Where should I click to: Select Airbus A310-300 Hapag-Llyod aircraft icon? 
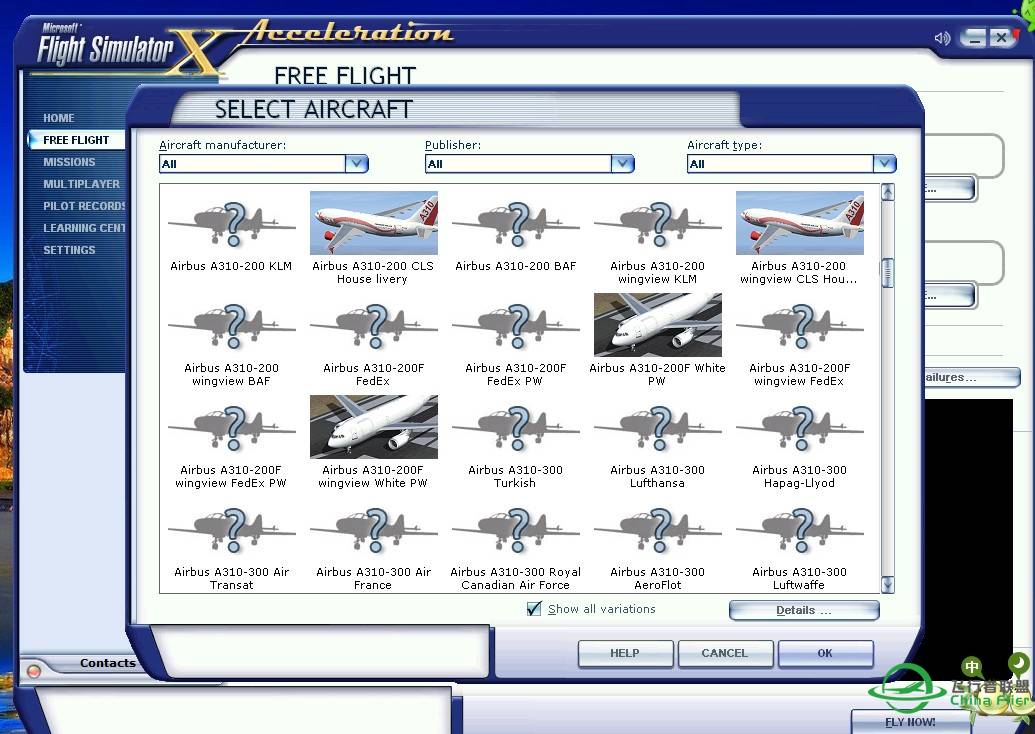[x=799, y=427]
